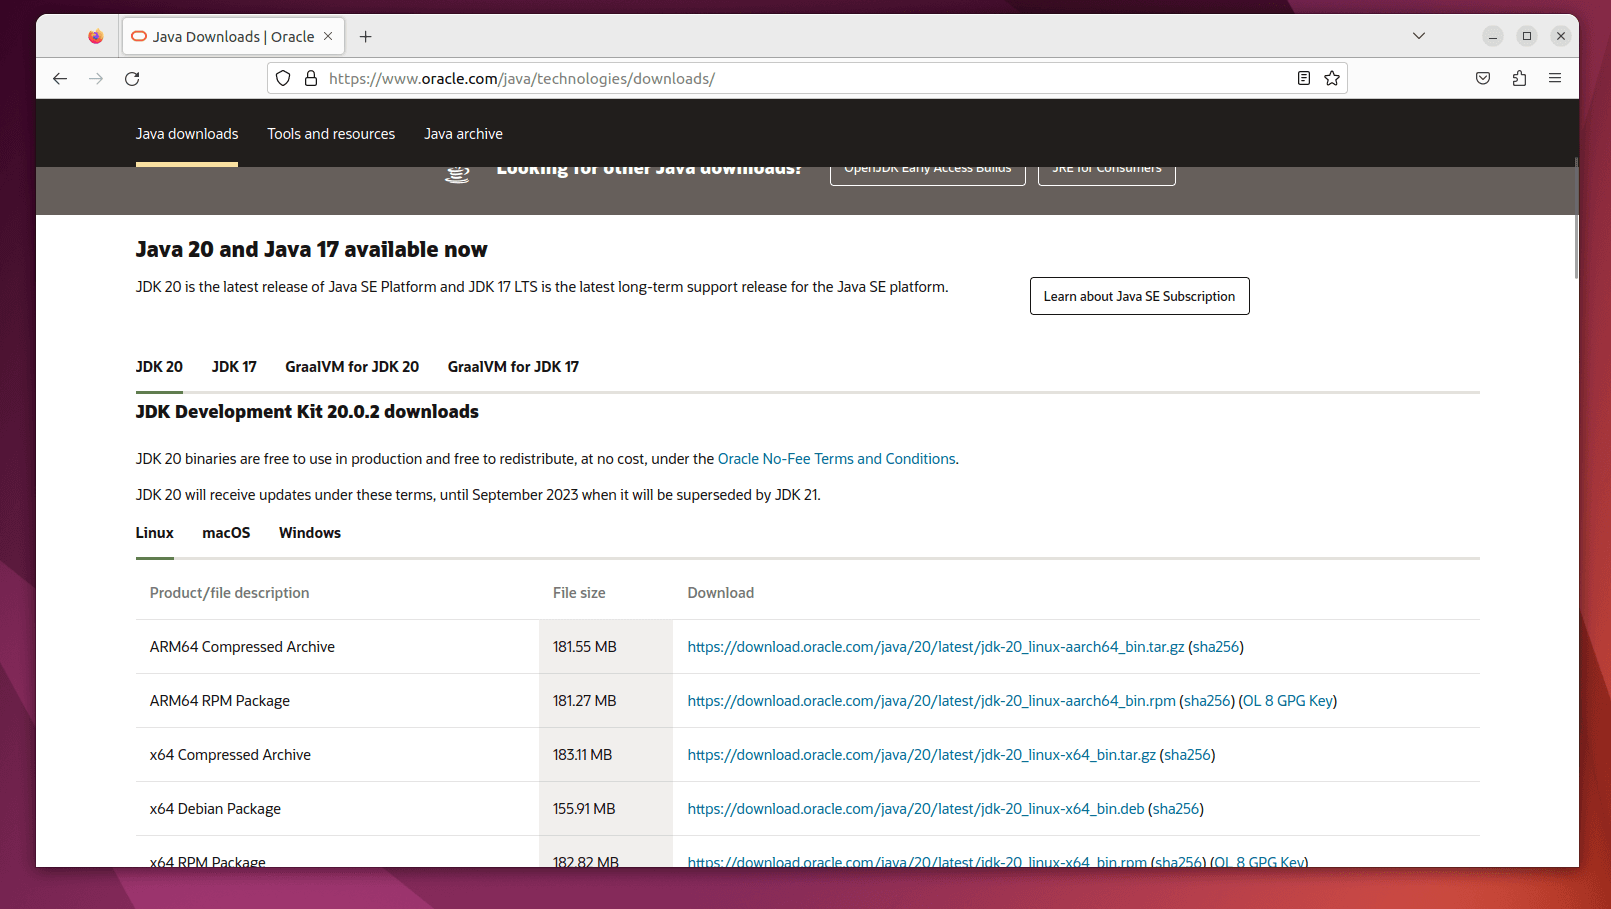Click the 'Product/file description' column header
The height and width of the screenshot is (909, 1611).
pyautogui.click(x=229, y=593)
